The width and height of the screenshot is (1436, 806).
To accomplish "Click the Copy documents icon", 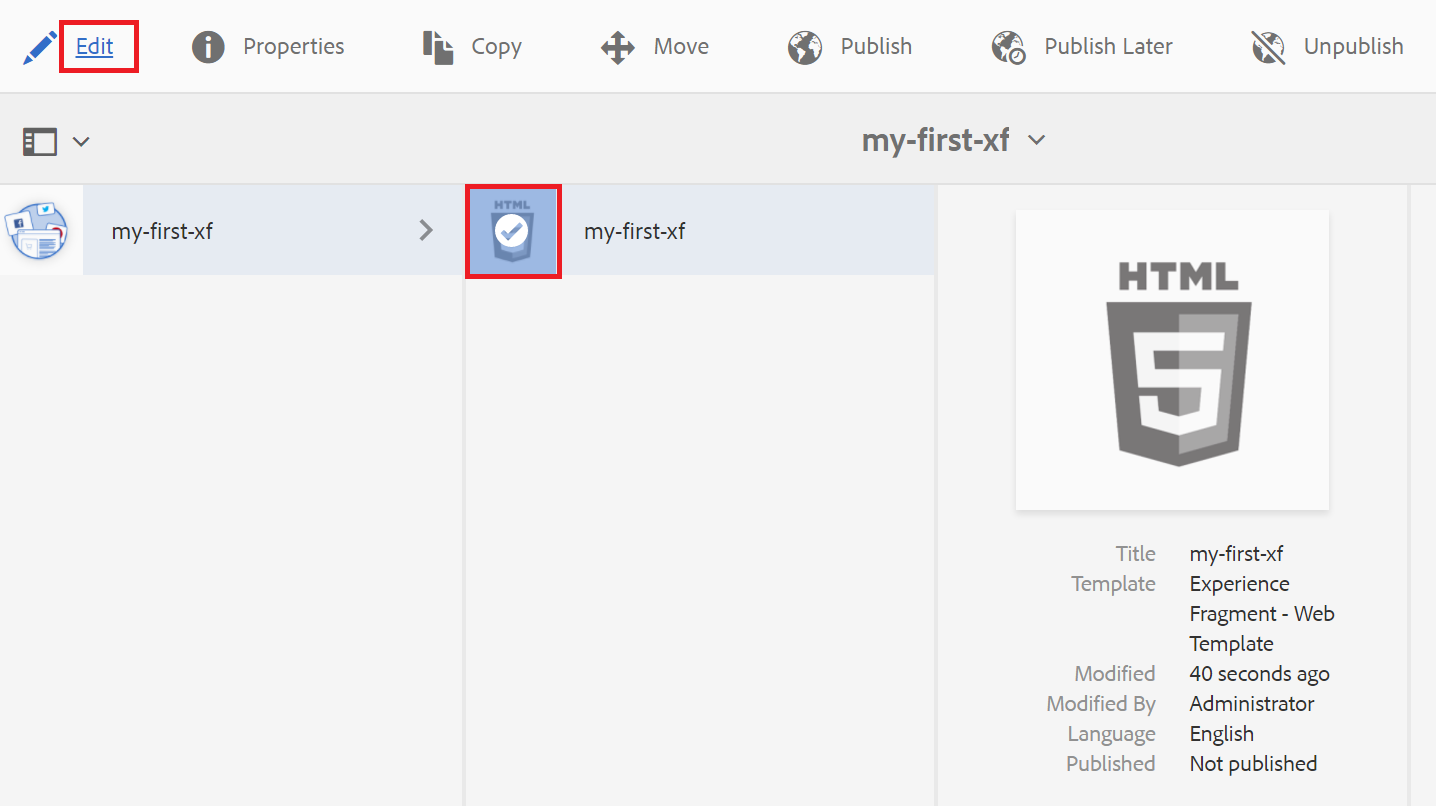I will click(438, 47).
